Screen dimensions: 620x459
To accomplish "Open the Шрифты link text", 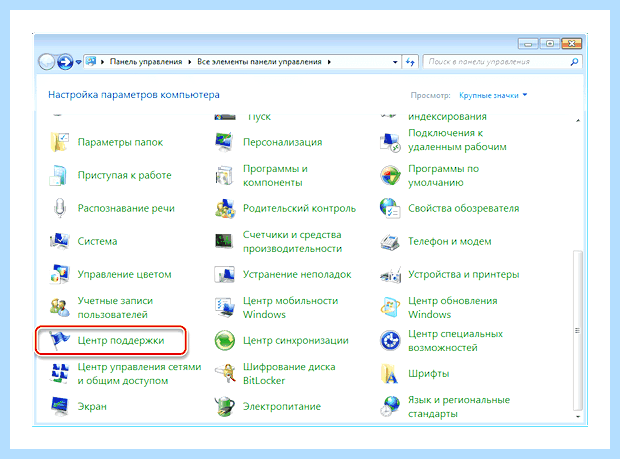I will pos(429,374).
